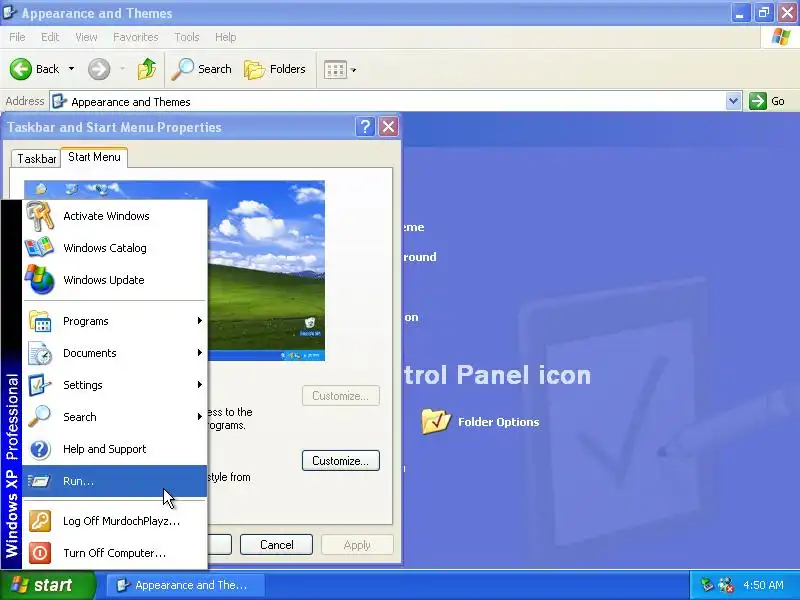Image resolution: width=800 pixels, height=600 pixels.
Task: Click Search in the Explorer toolbar
Action: (x=202, y=69)
